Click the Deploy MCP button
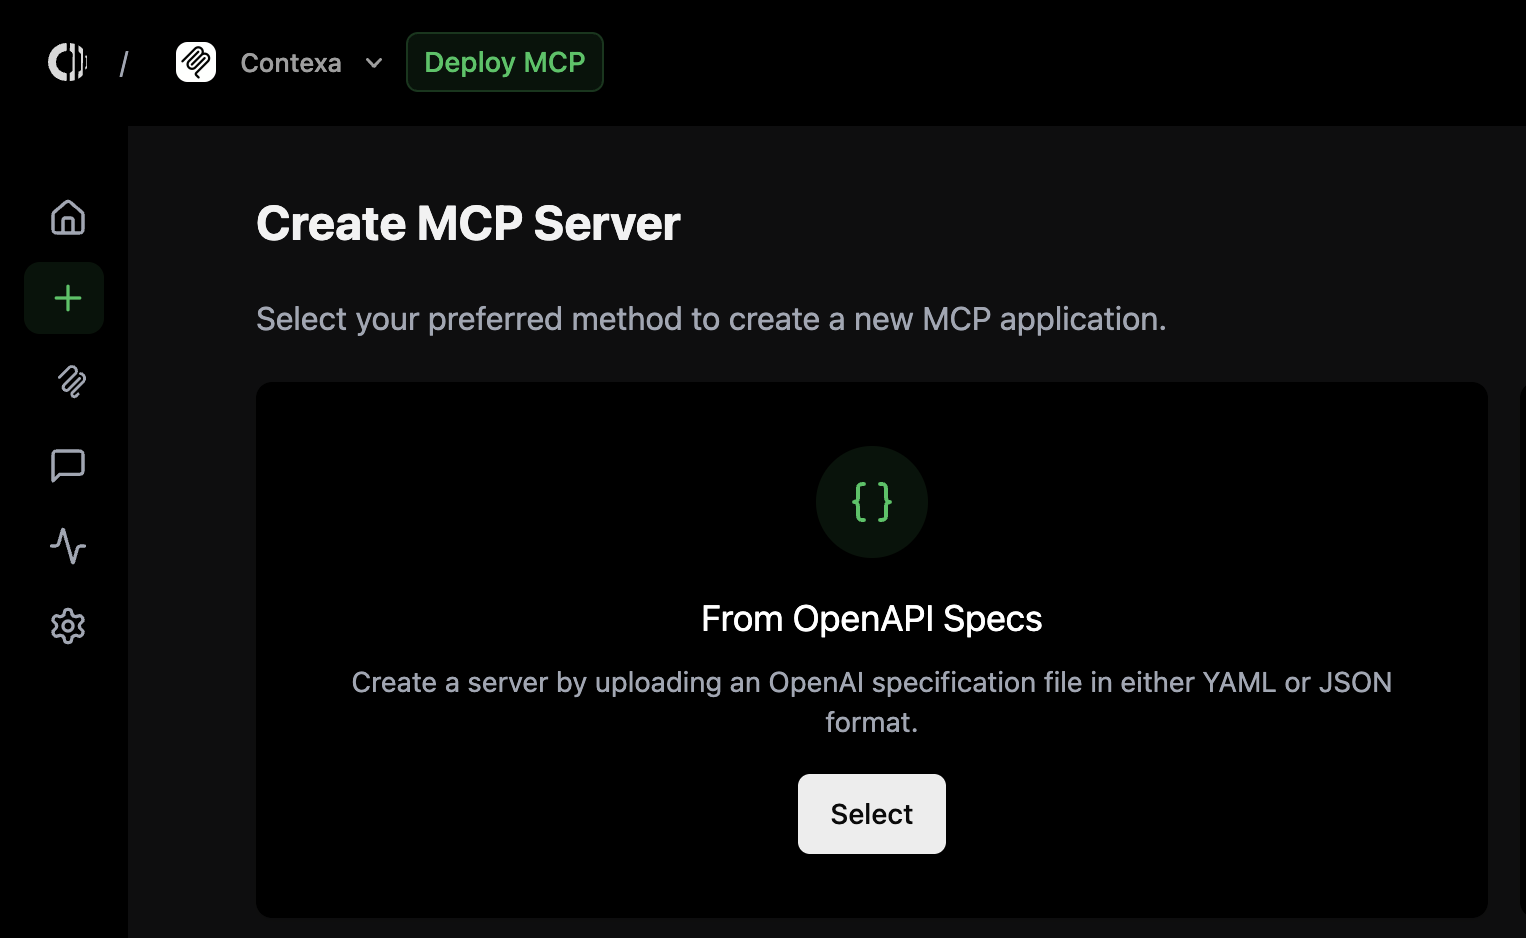The height and width of the screenshot is (938, 1526). (505, 62)
